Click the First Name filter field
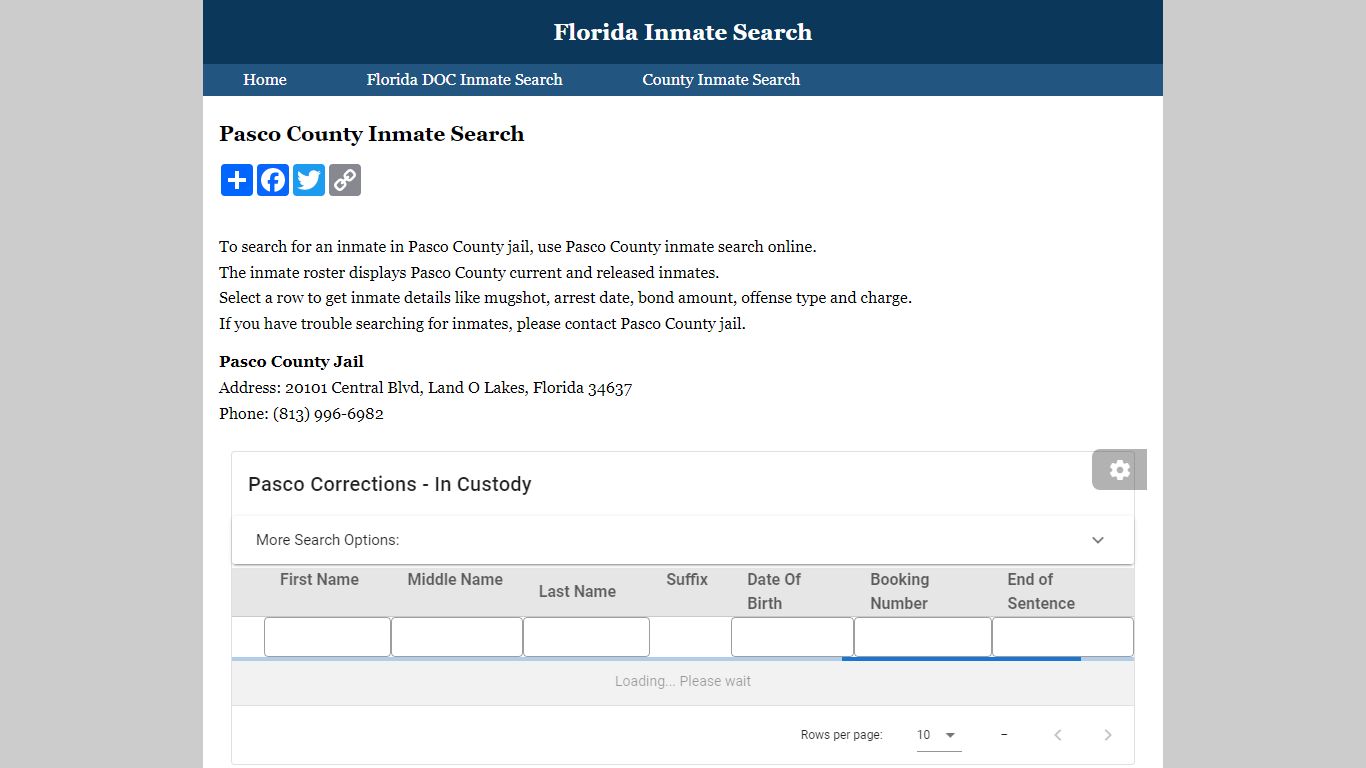The height and width of the screenshot is (768, 1366). [327, 637]
